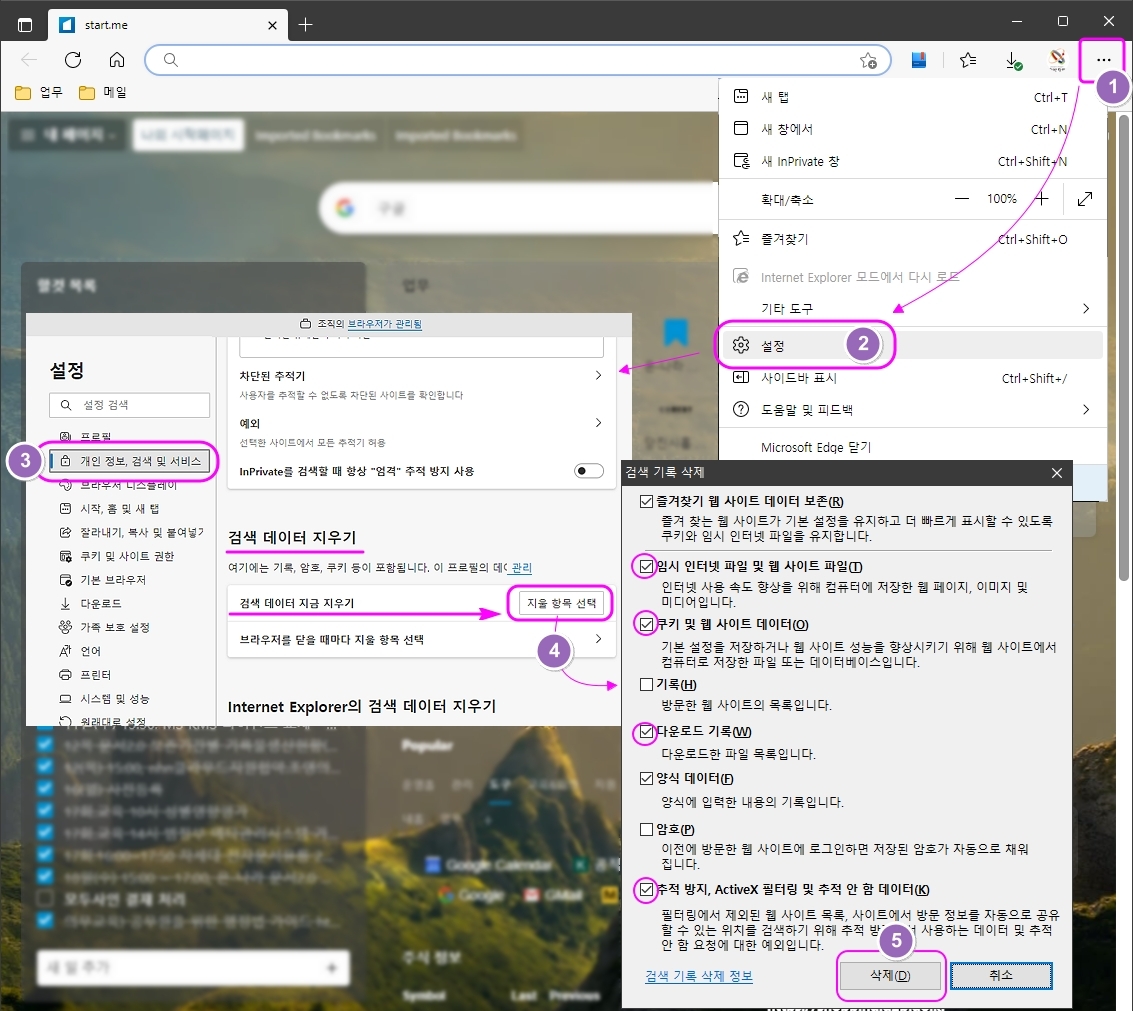Toggle 임시 인터넷 파일 및 웹 사이트 파일 checkbox
Viewport: 1133px width, 1011px height.
click(x=647, y=567)
